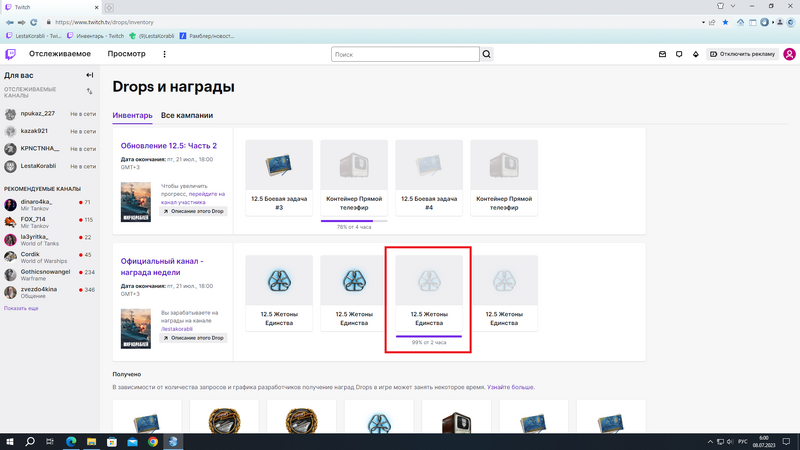Open the user profile avatar menu
Viewport: 800px width, 450px height.
[789, 54]
